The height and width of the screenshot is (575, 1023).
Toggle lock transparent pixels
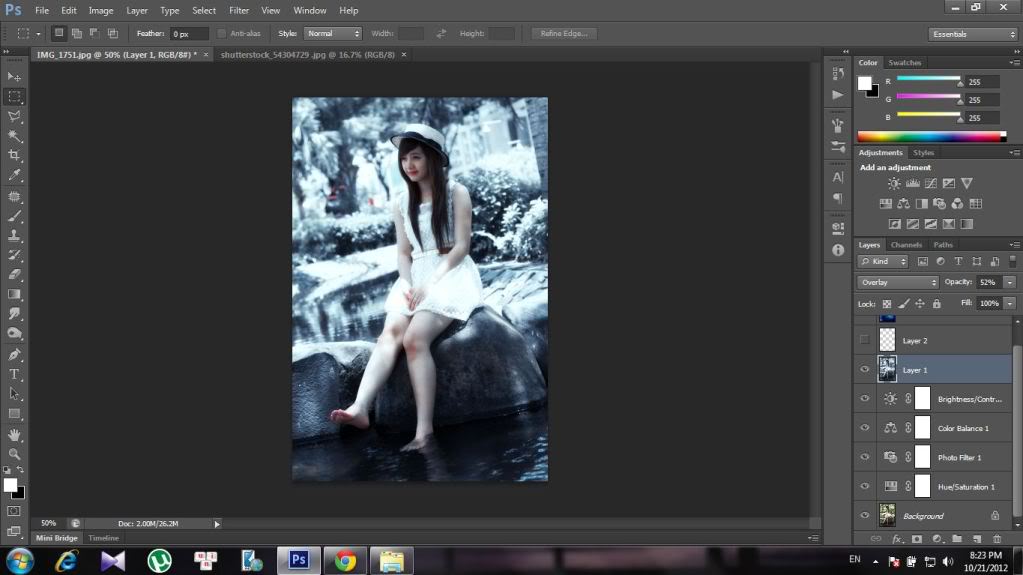click(x=887, y=303)
